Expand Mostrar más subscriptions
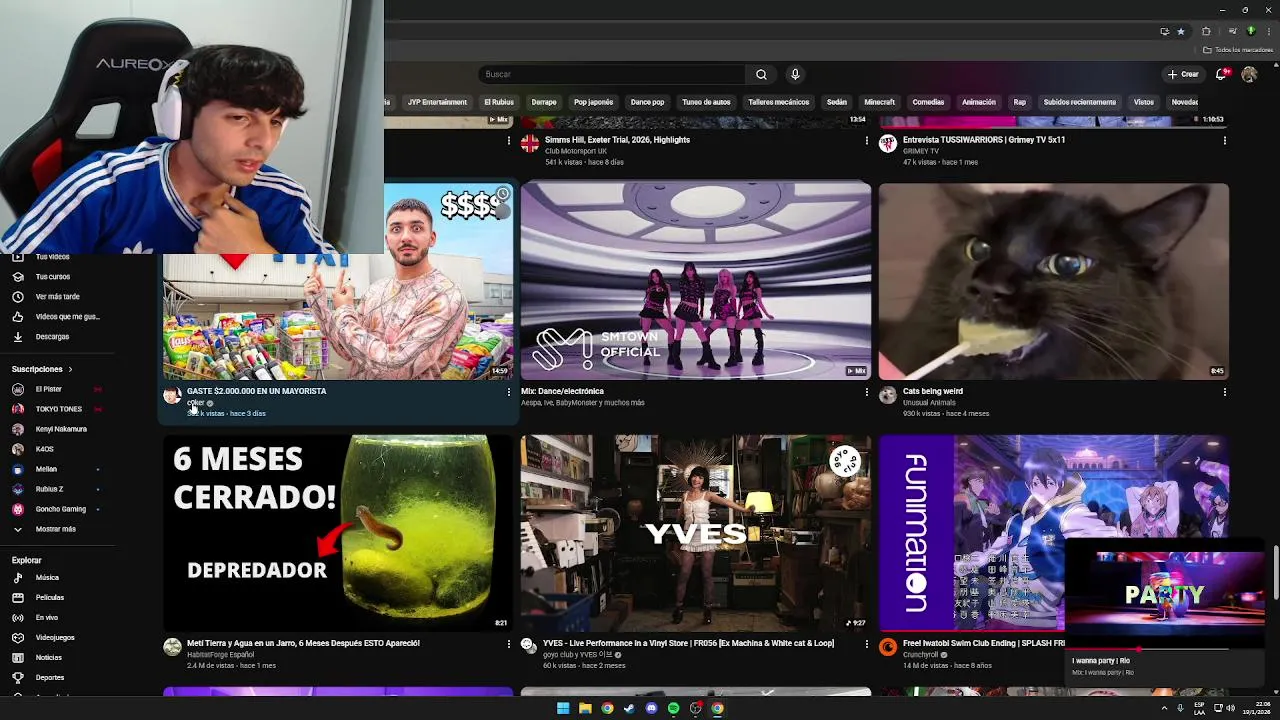Viewport: 1280px width, 720px height. (57, 529)
